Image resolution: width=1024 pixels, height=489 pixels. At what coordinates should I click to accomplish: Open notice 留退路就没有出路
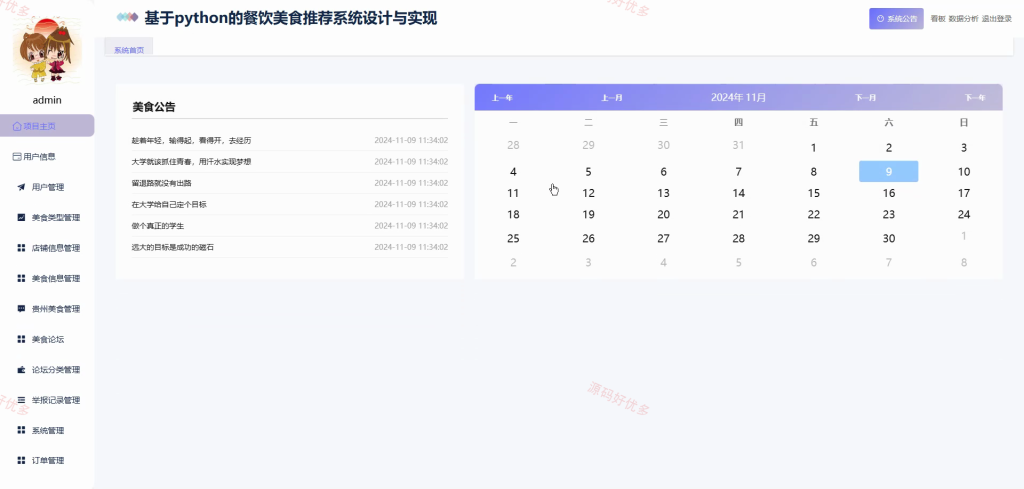point(161,183)
